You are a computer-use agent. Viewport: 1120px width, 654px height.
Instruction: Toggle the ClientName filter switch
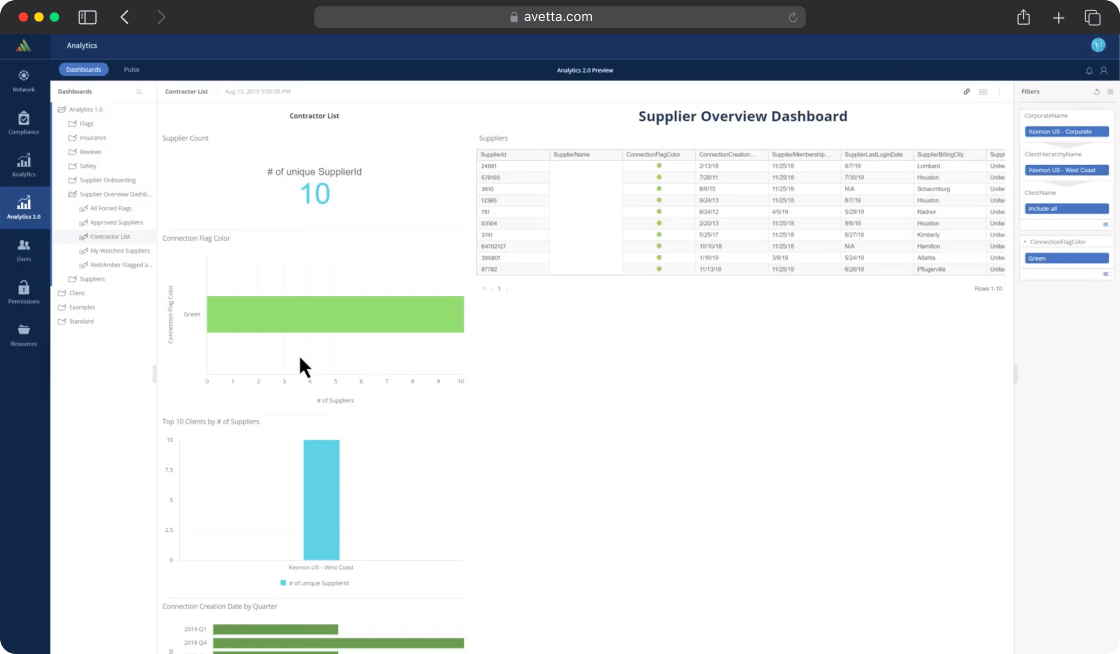point(1106,224)
